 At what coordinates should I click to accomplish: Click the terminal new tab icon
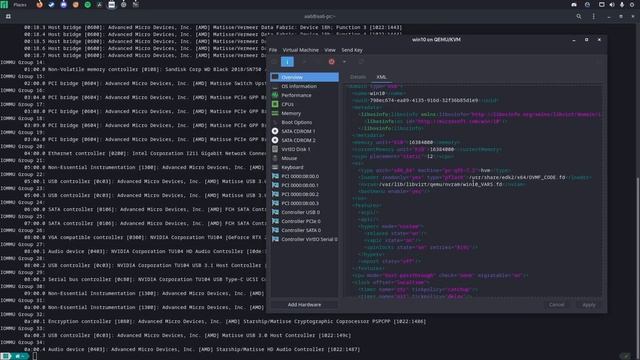(8, 16)
